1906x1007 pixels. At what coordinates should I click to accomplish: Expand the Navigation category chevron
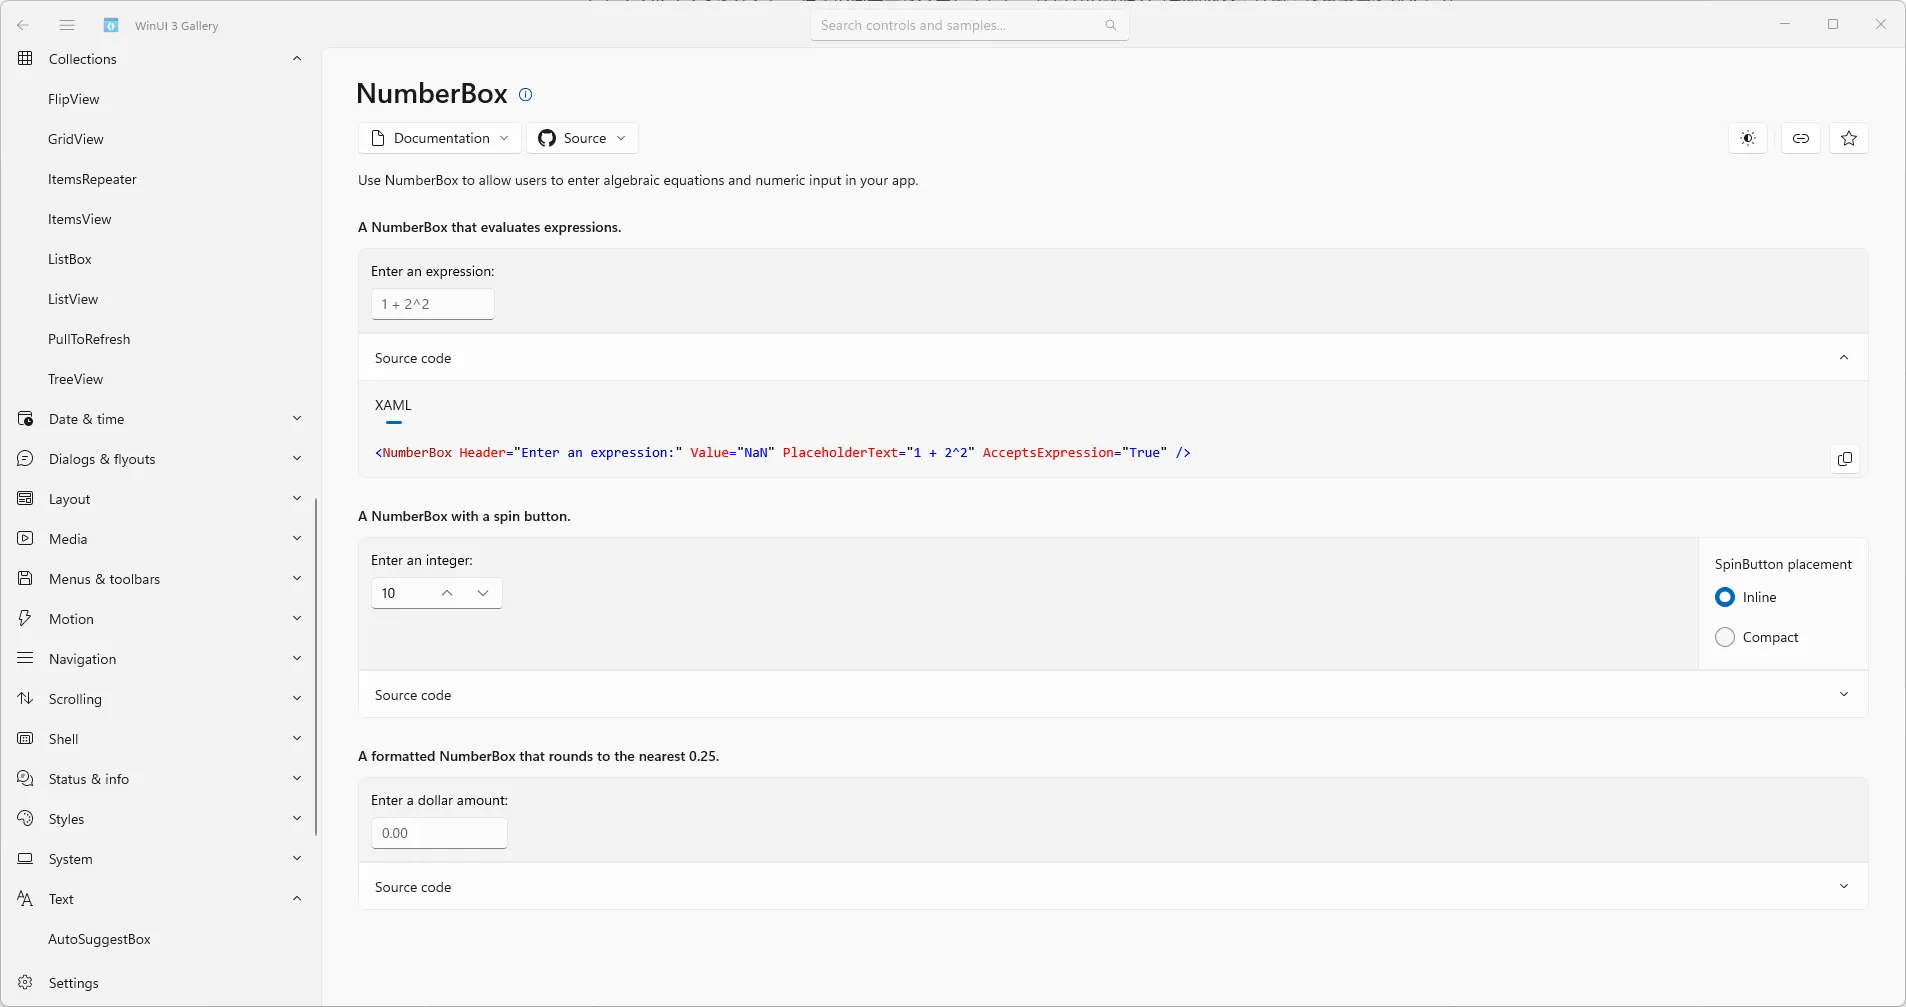click(297, 659)
